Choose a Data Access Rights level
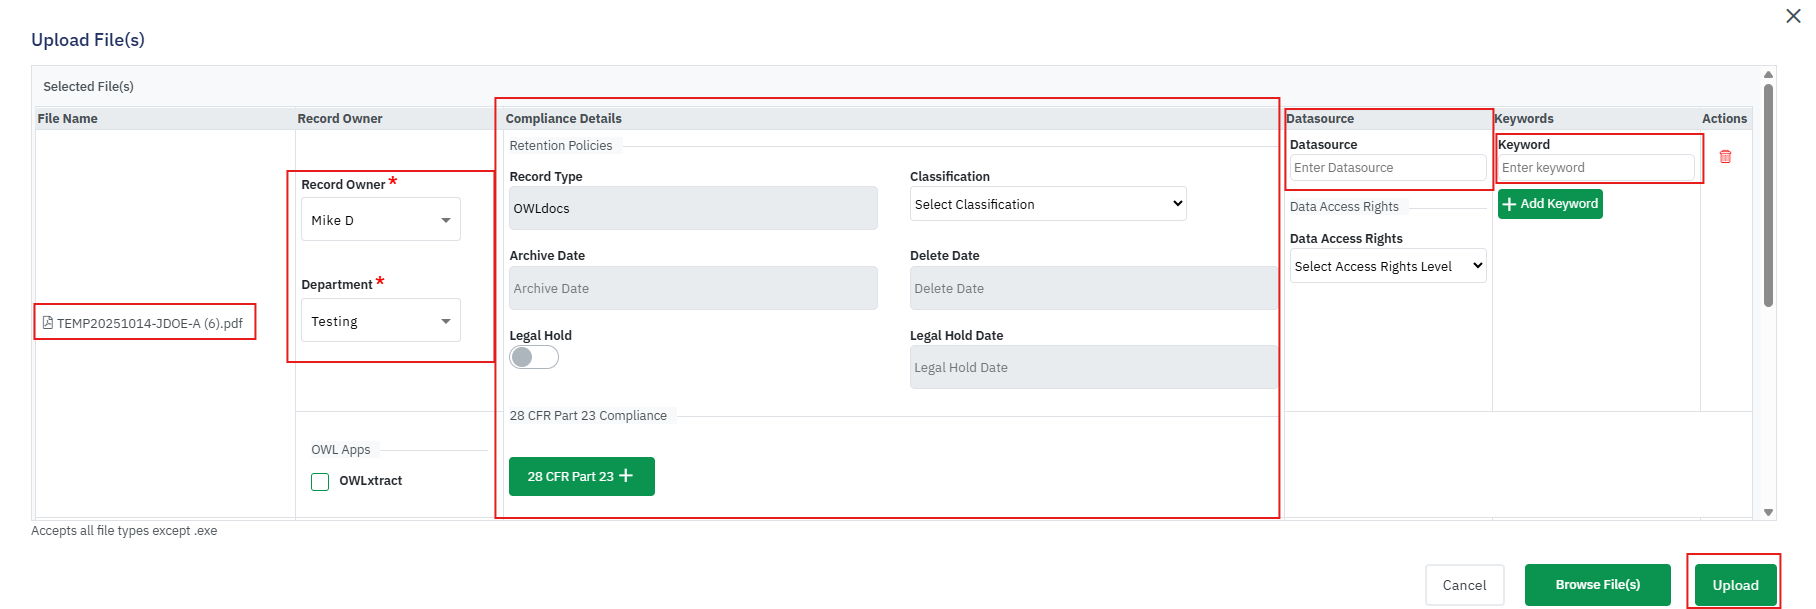This screenshot has width=1816, height=609. tap(1387, 267)
